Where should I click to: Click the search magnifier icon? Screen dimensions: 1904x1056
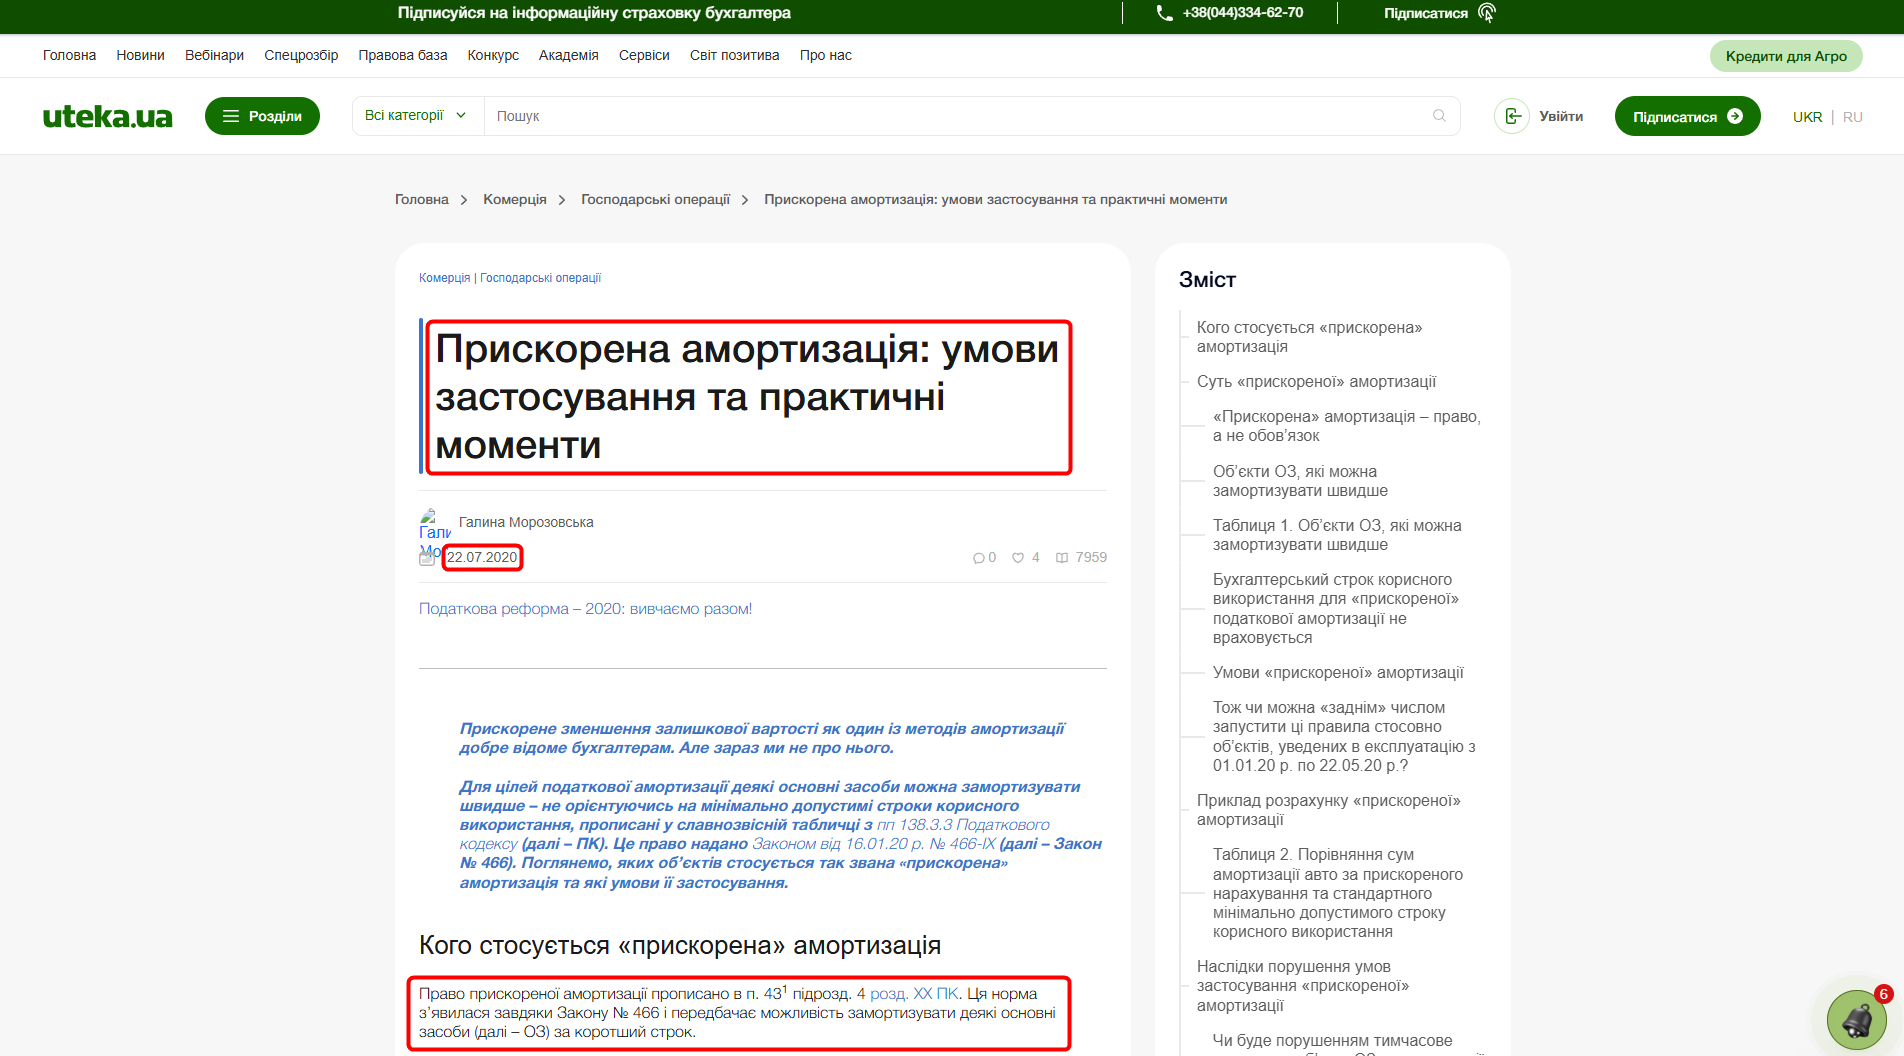click(x=1439, y=116)
